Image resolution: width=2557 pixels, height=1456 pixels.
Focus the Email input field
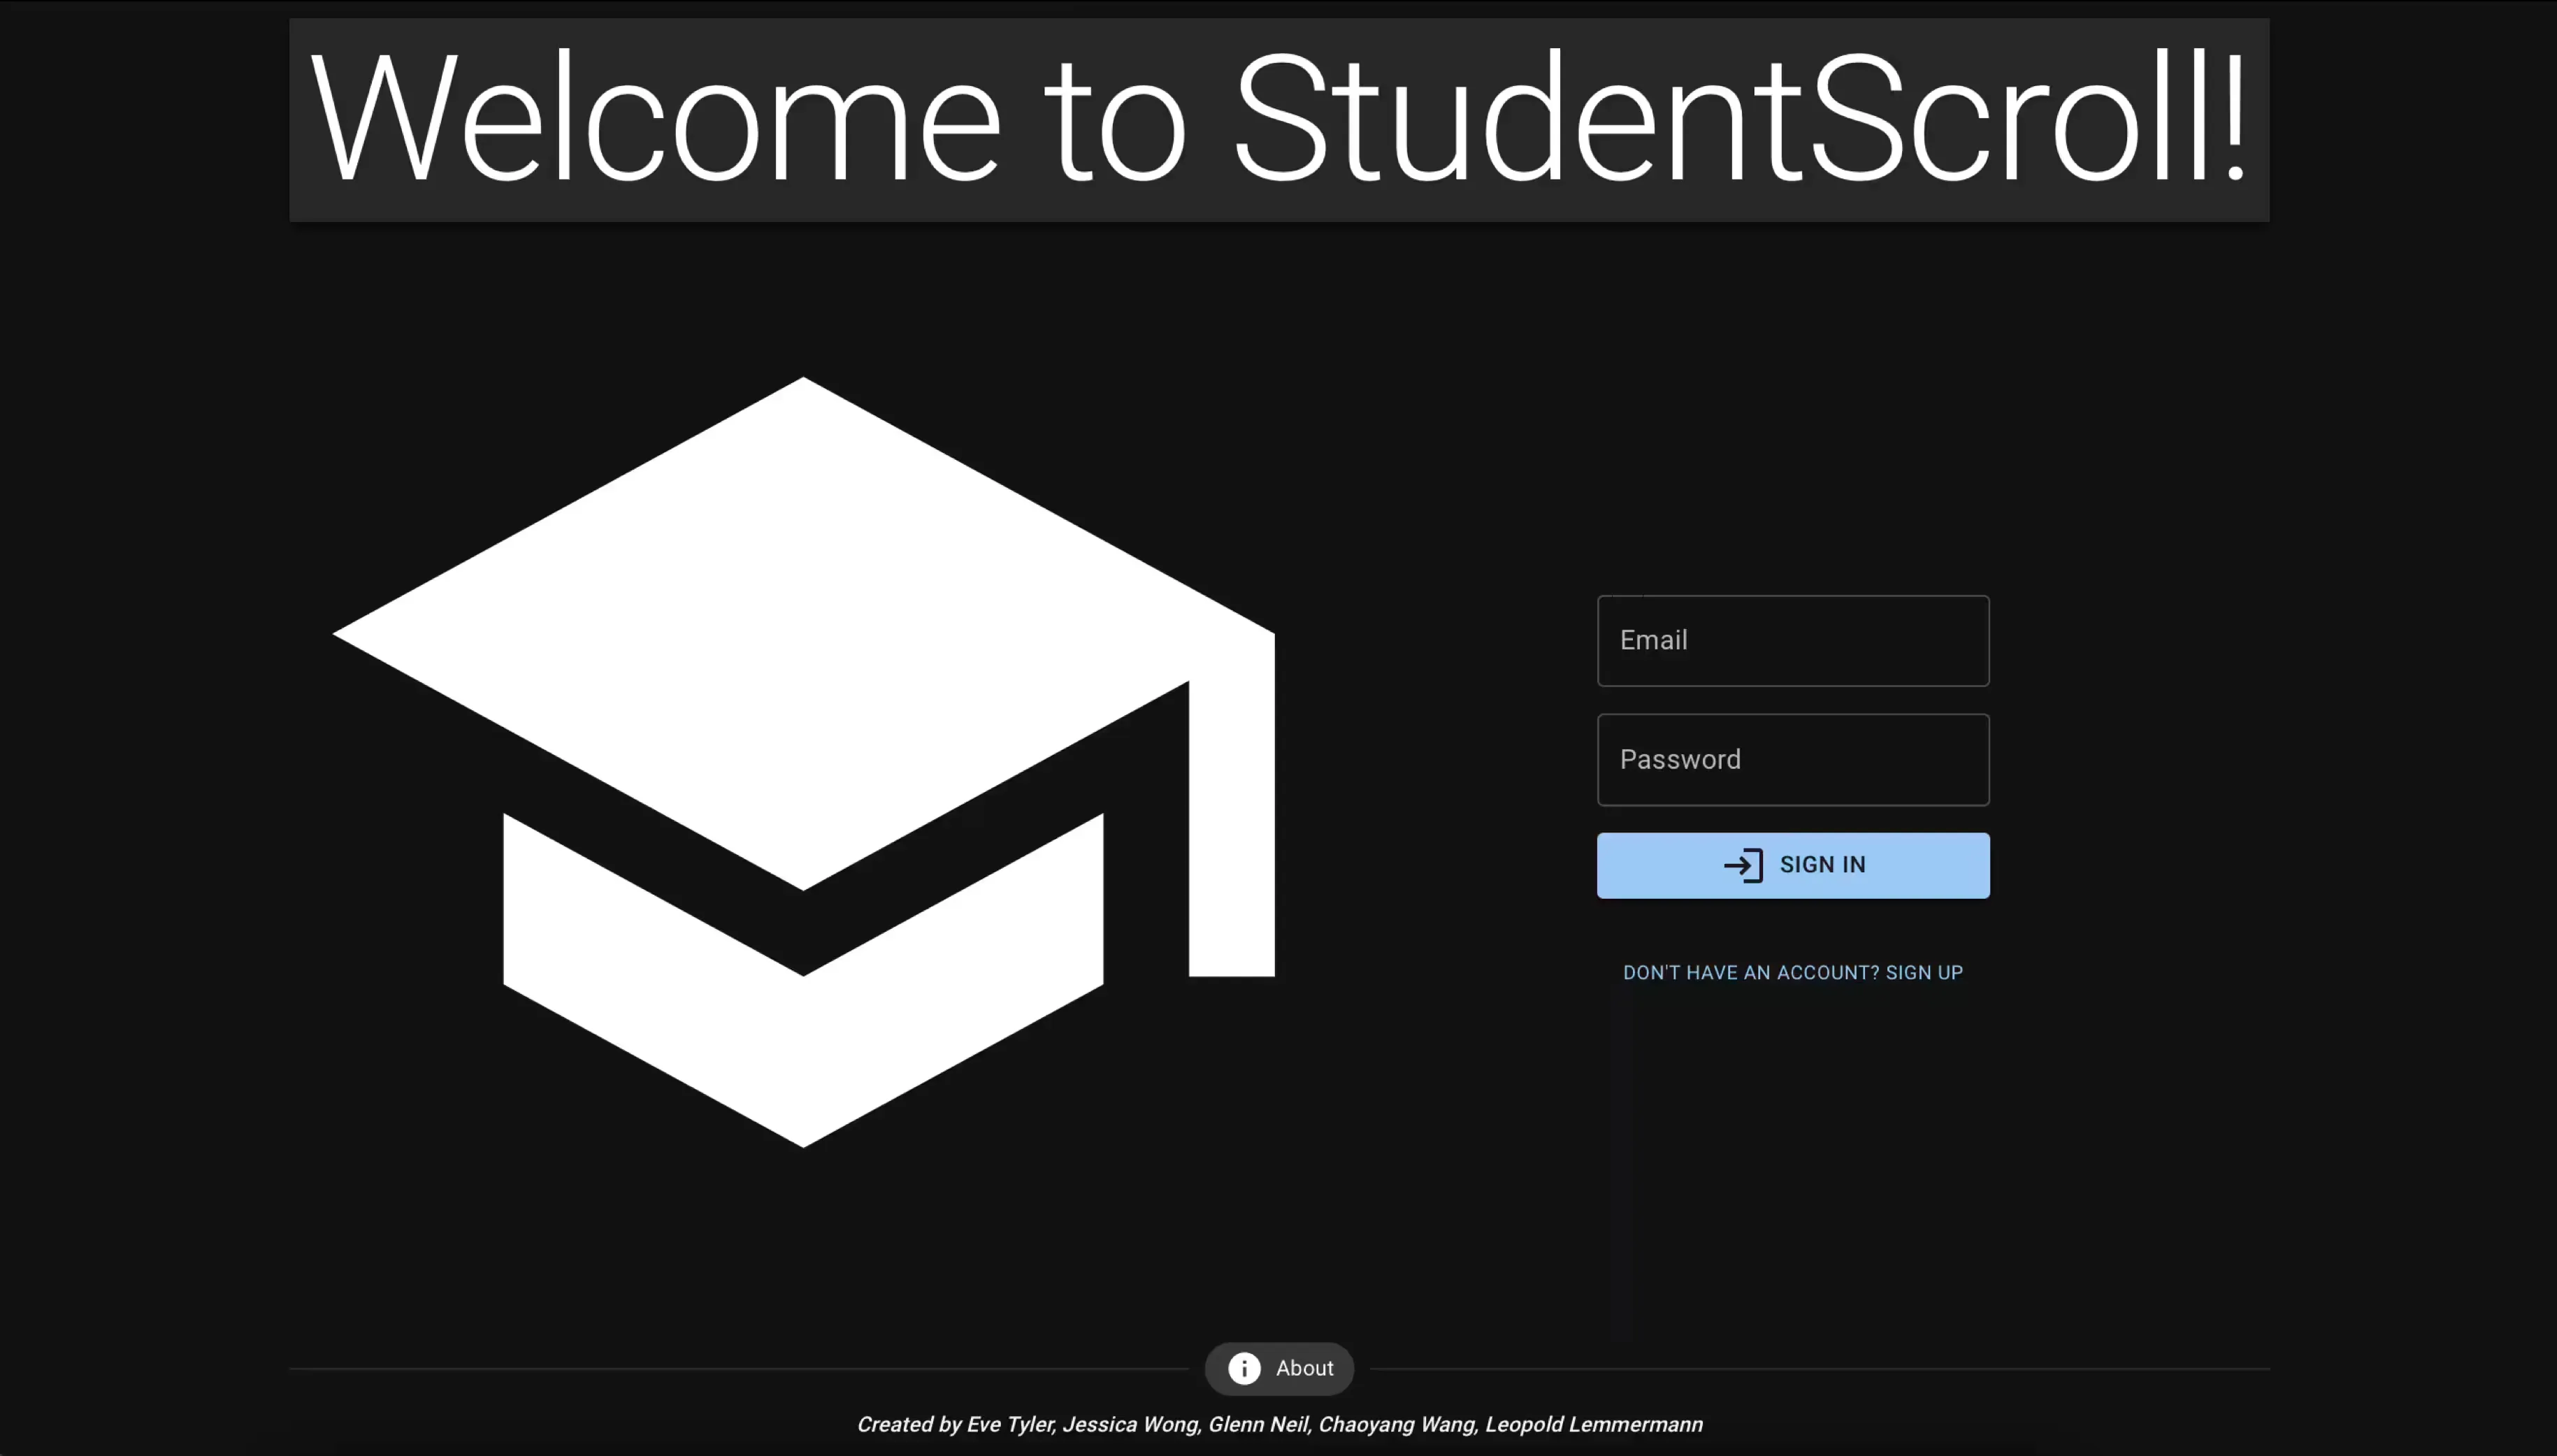point(1792,640)
